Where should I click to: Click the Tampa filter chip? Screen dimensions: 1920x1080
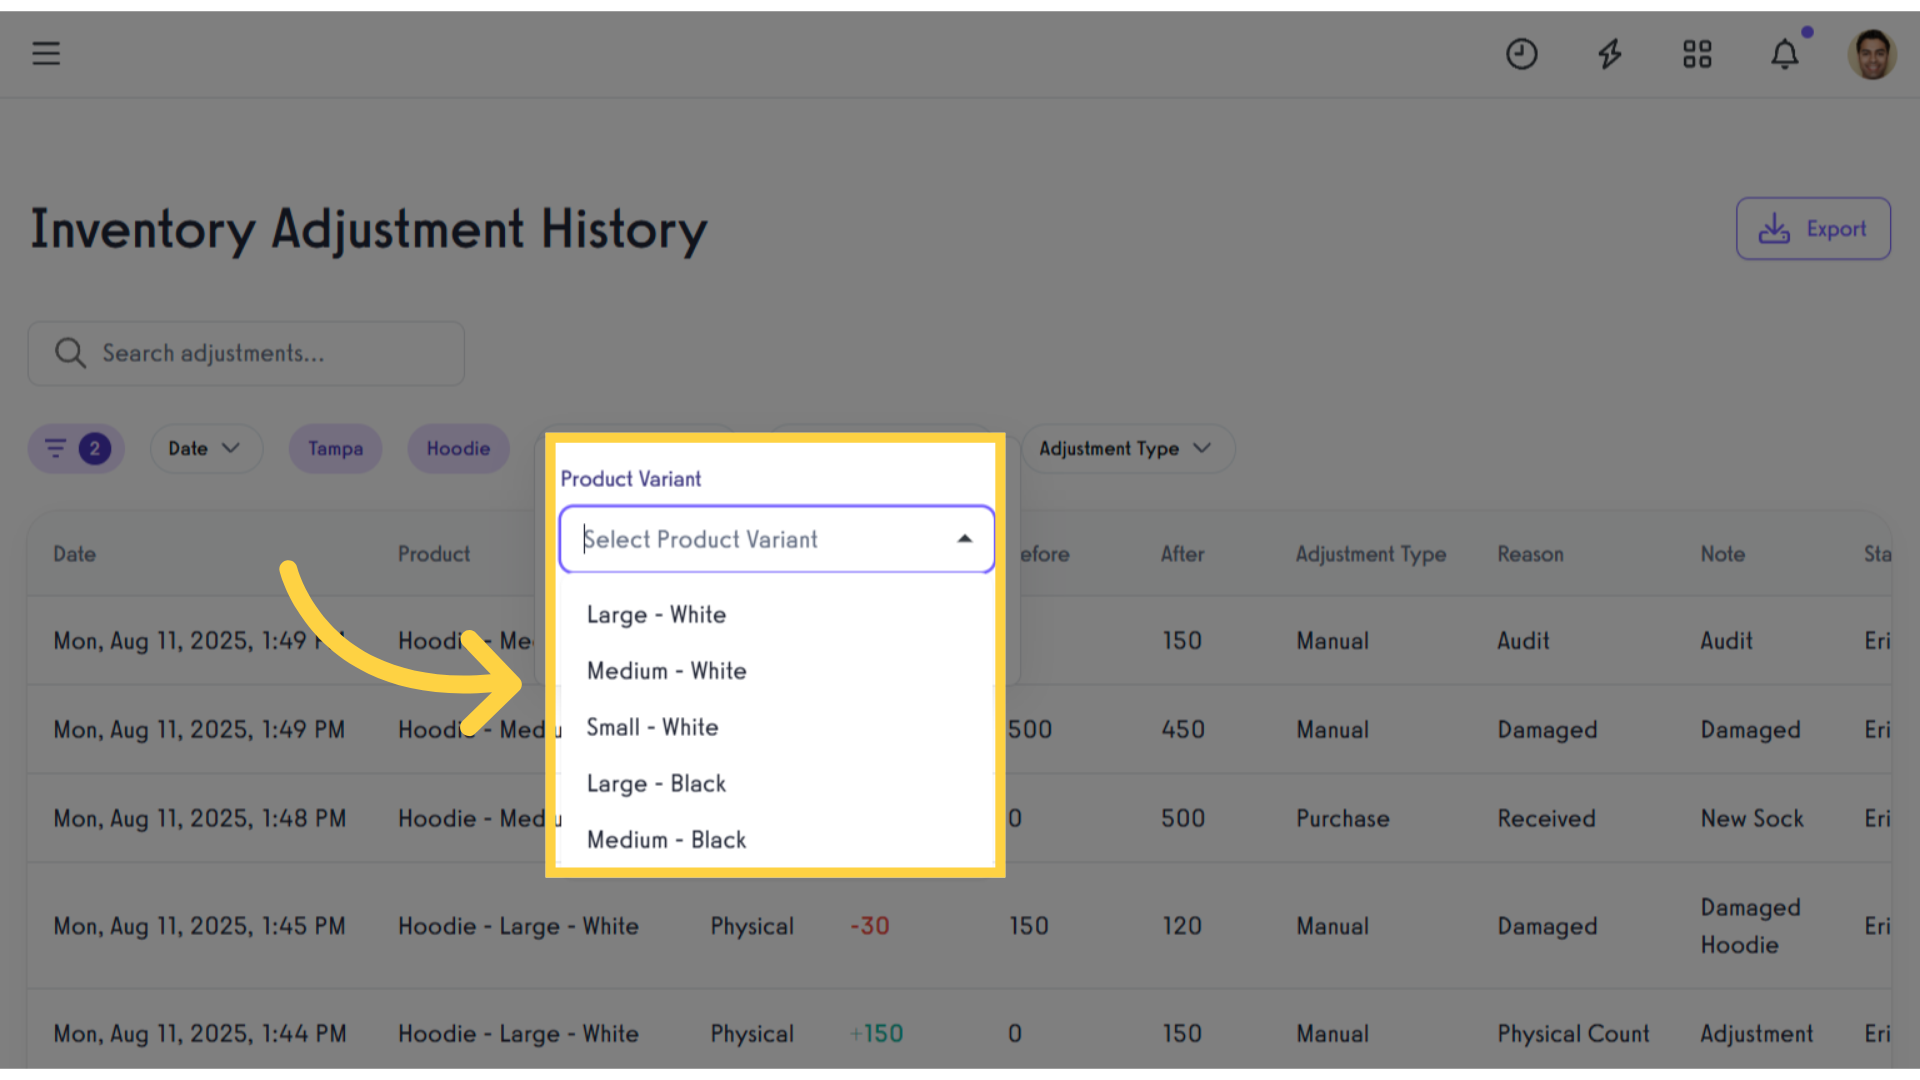pyautogui.click(x=335, y=448)
